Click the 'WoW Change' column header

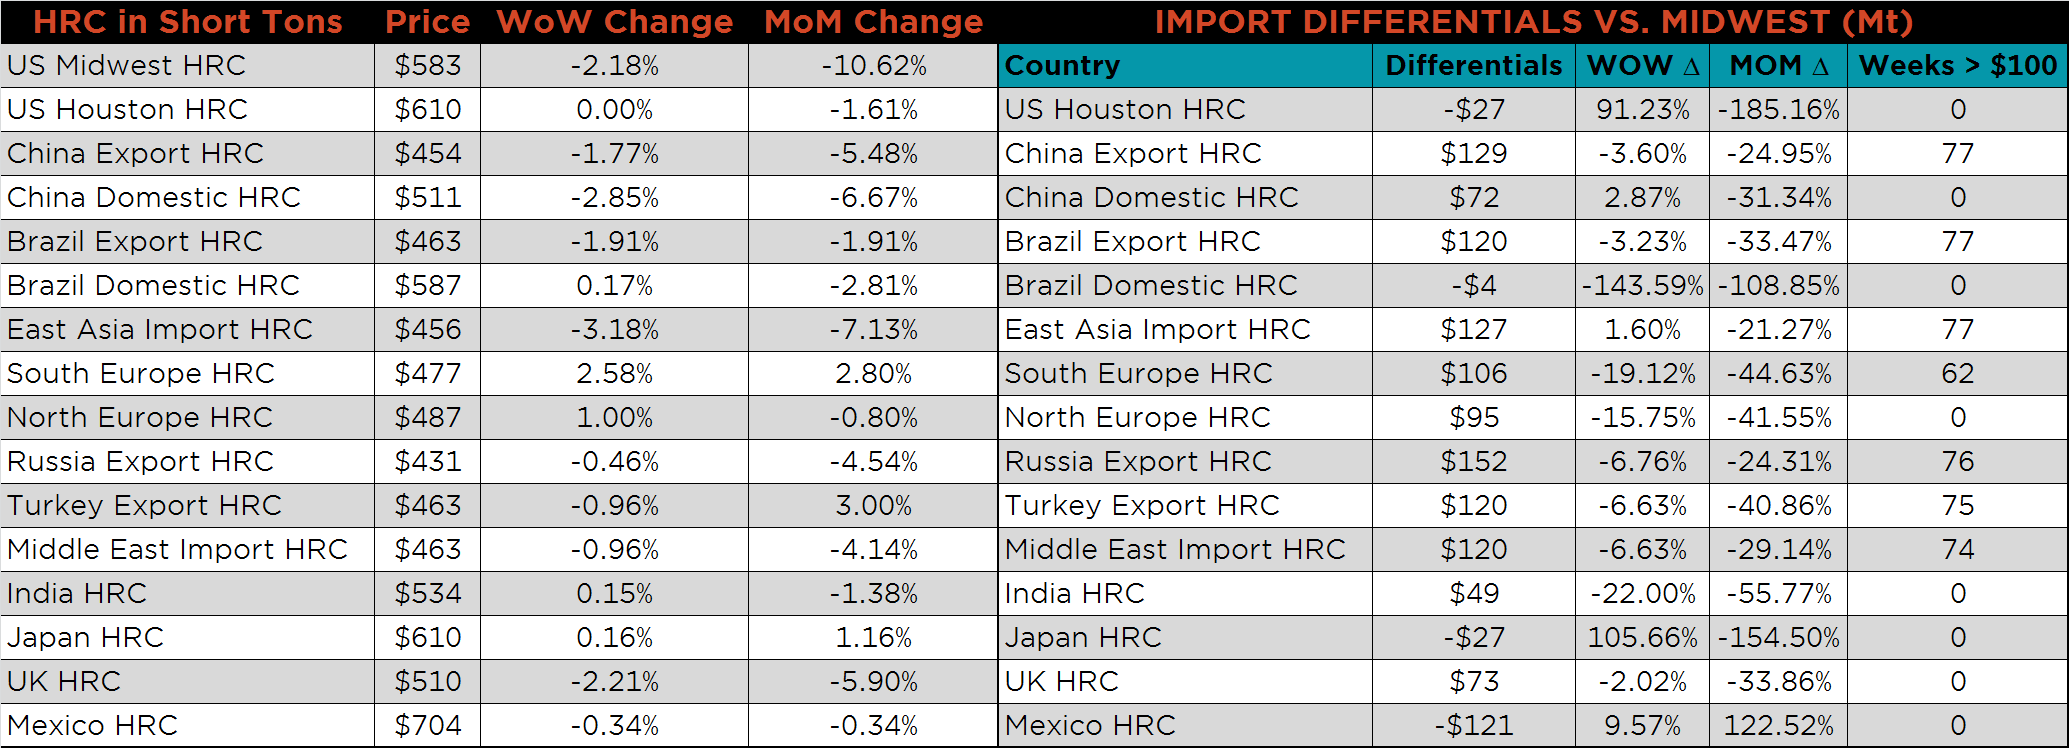614,22
